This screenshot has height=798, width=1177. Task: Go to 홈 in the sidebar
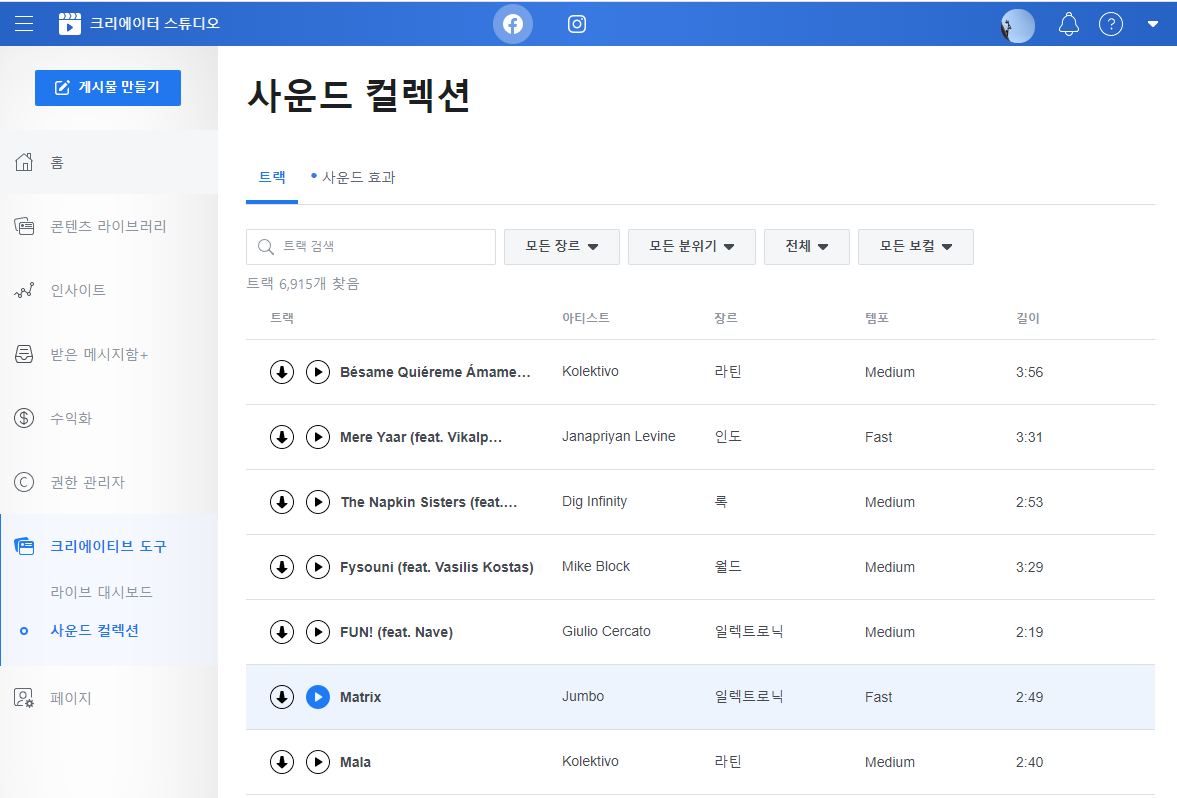[109, 162]
